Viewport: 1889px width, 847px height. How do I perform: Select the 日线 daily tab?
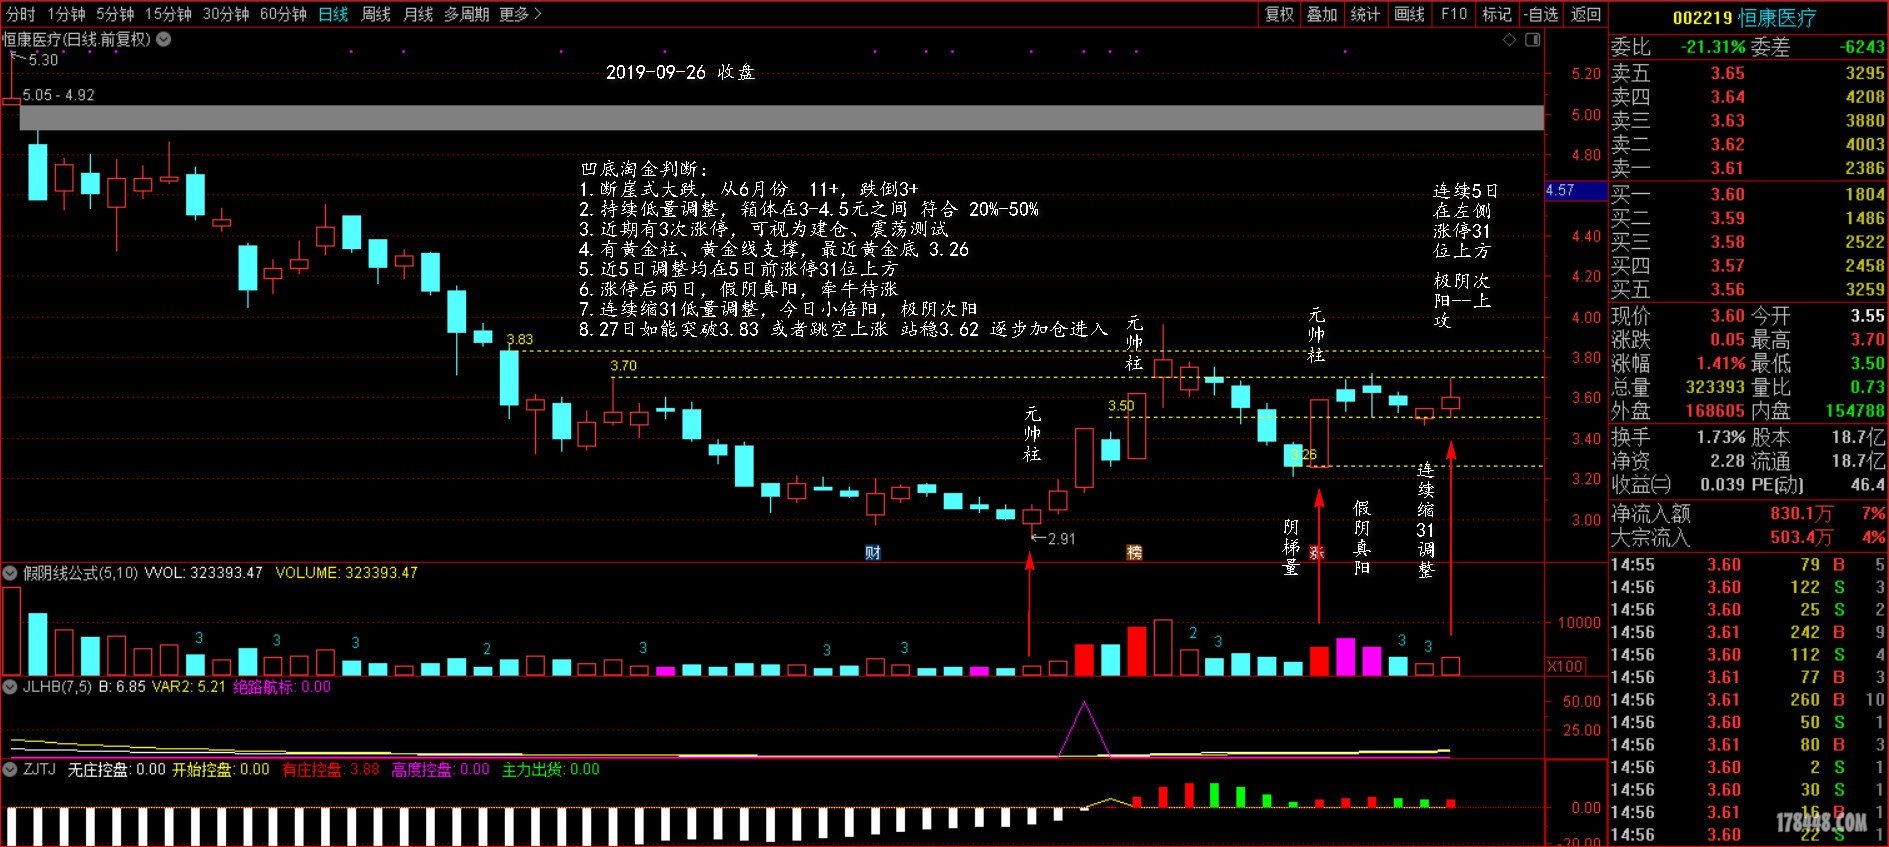[334, 14]
